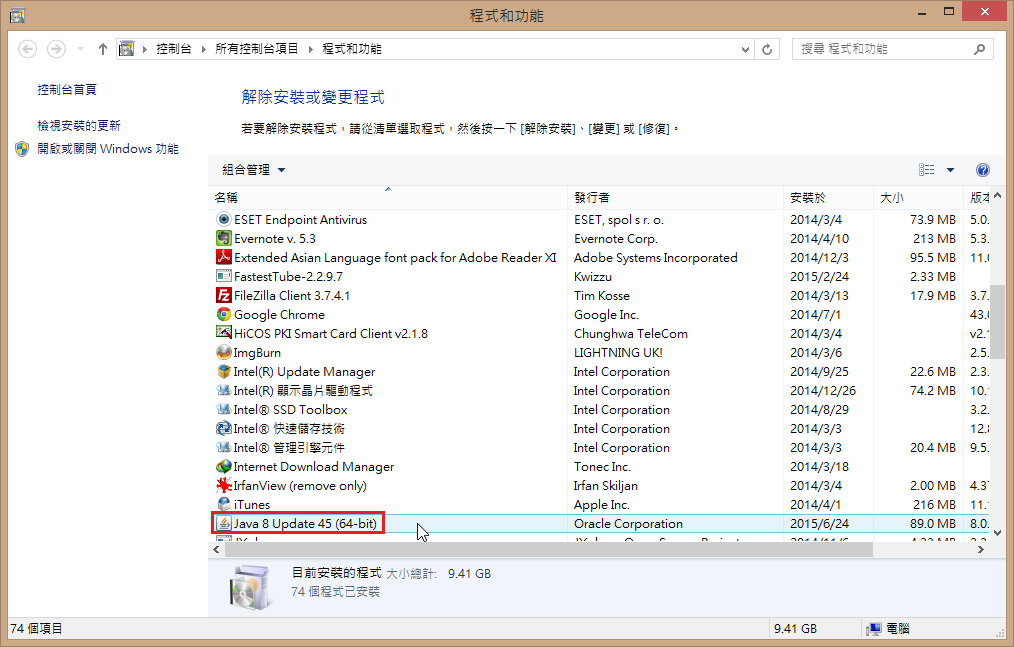Open 開啟或關閉 Windows 功能 link
Screen dimensions: 1014x647
coord(108,149)
